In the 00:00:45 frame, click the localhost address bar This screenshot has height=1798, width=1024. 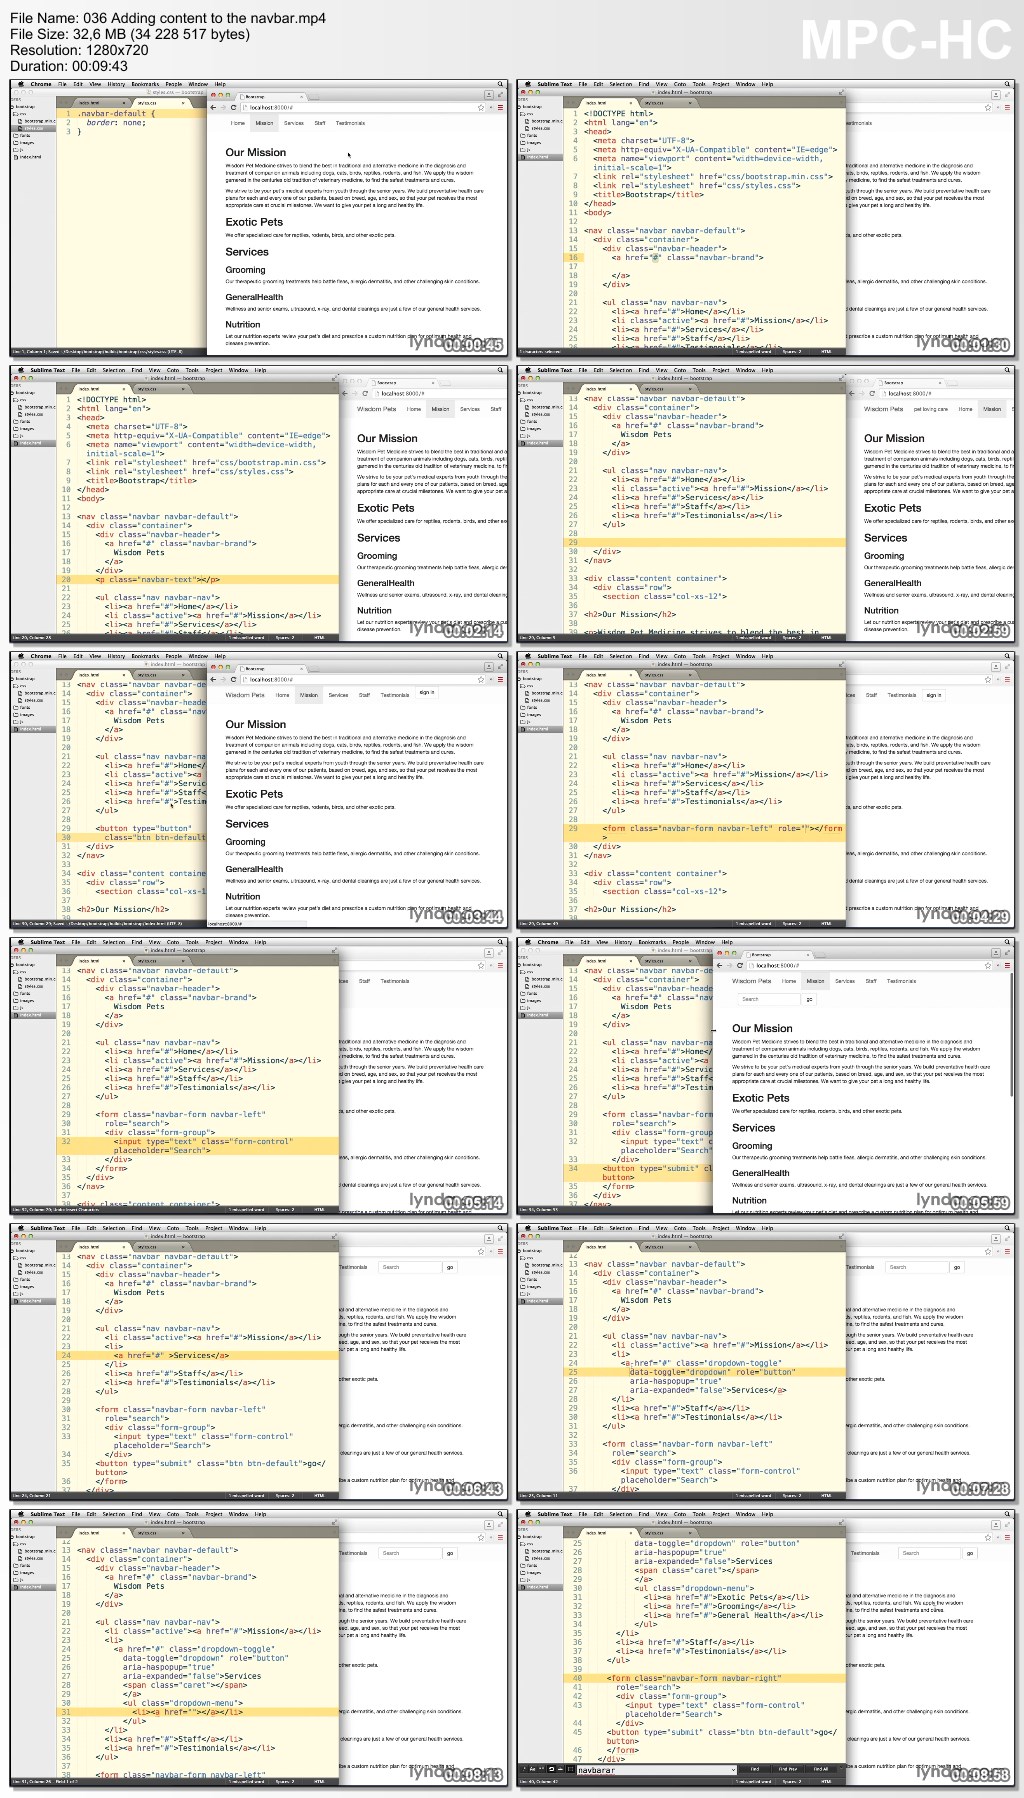[364, 108]
